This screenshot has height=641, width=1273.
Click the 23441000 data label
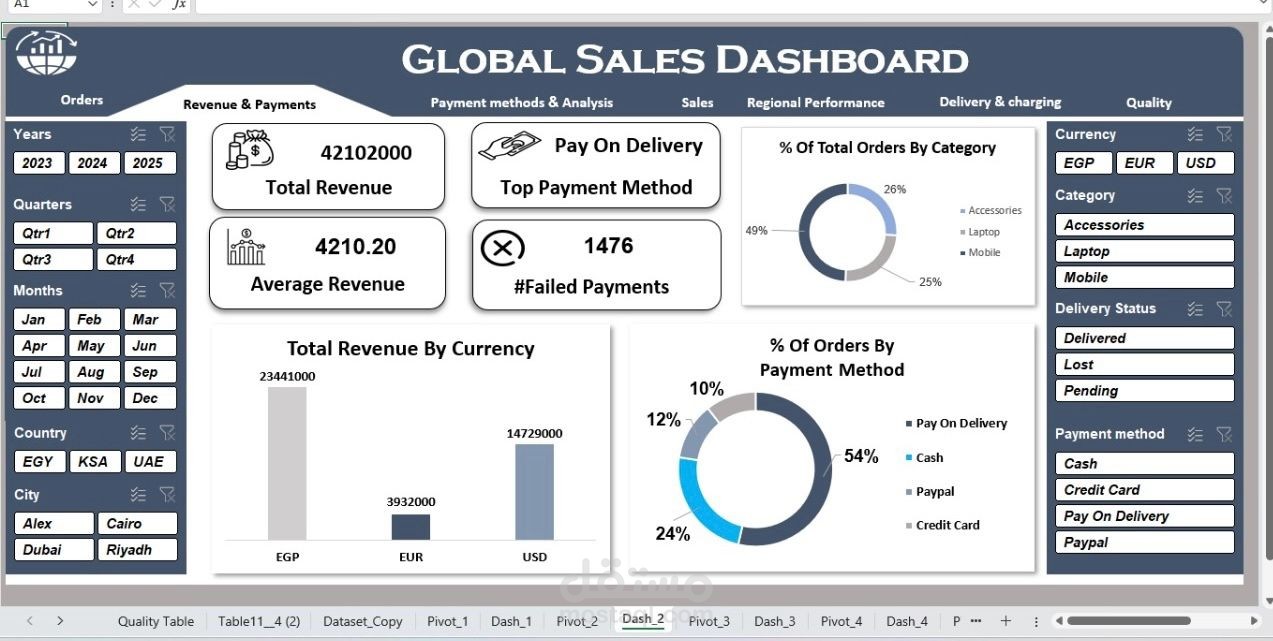pyautogui.click(x=287, y=376)
